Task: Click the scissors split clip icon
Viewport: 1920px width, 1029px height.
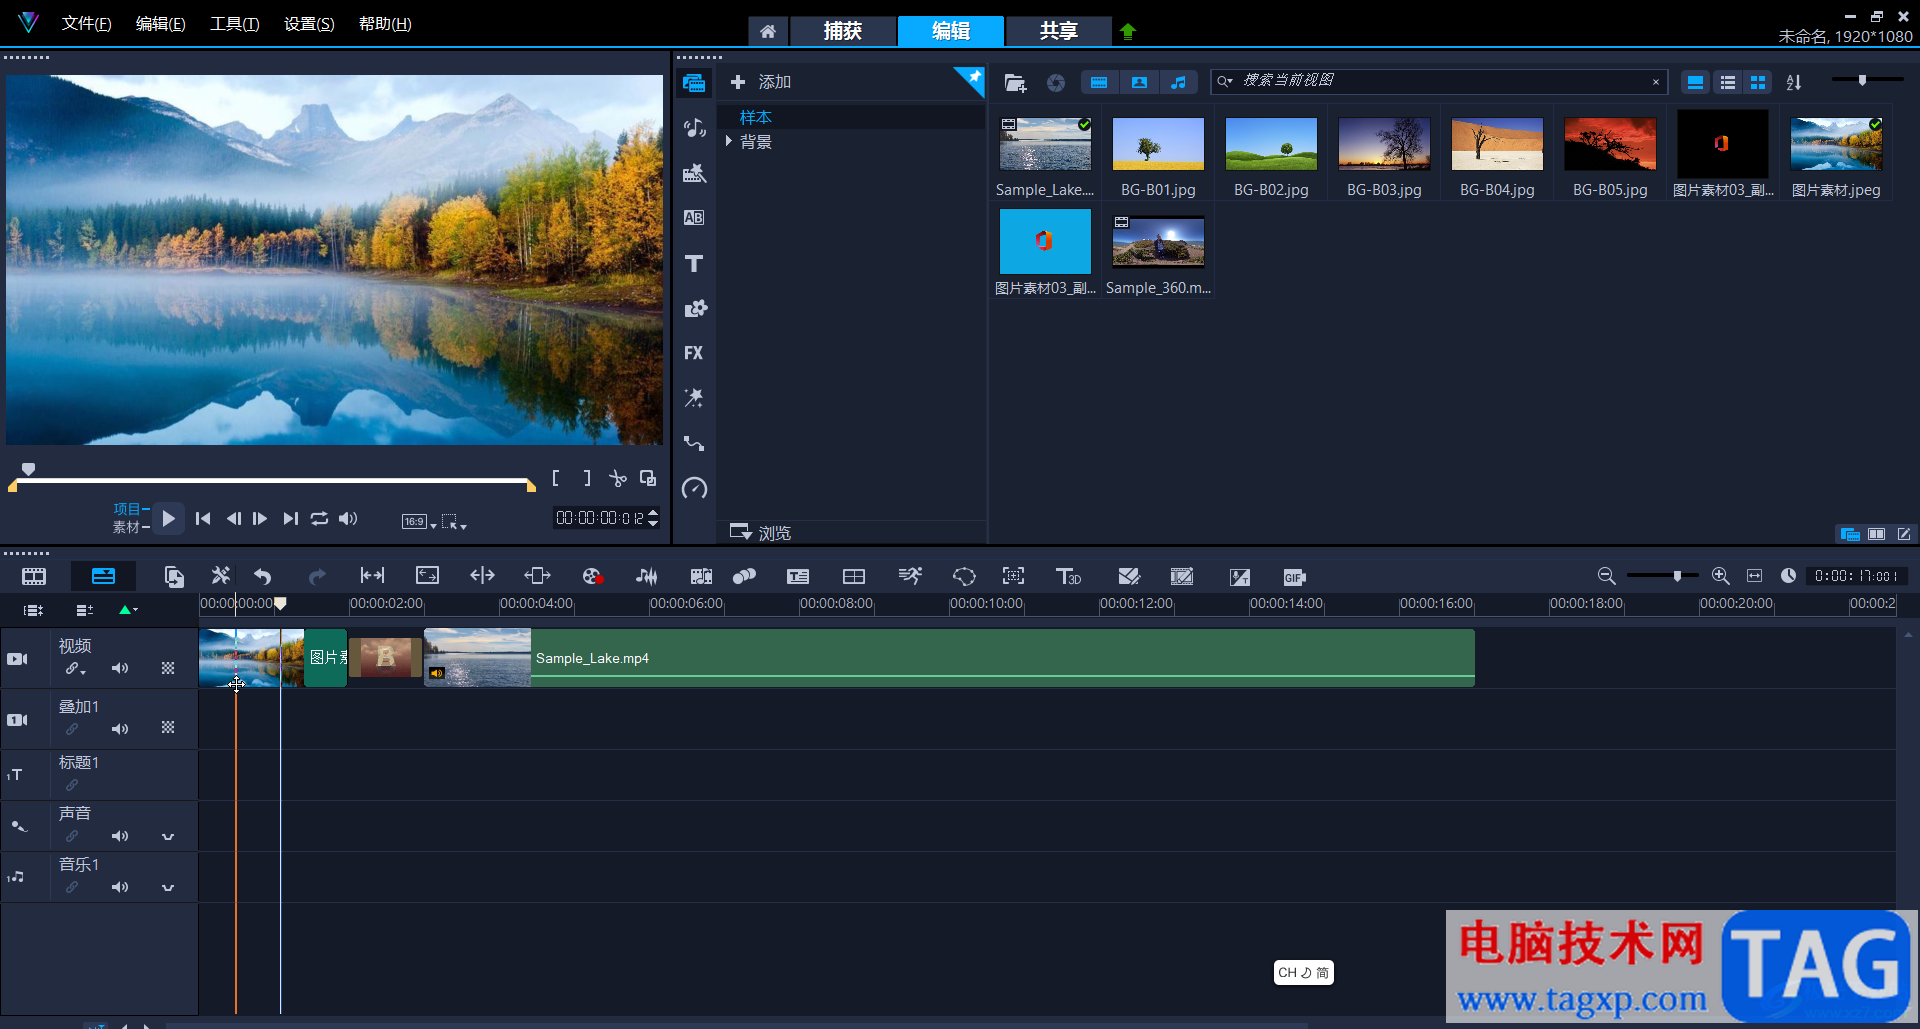Action: click(618, 479)
